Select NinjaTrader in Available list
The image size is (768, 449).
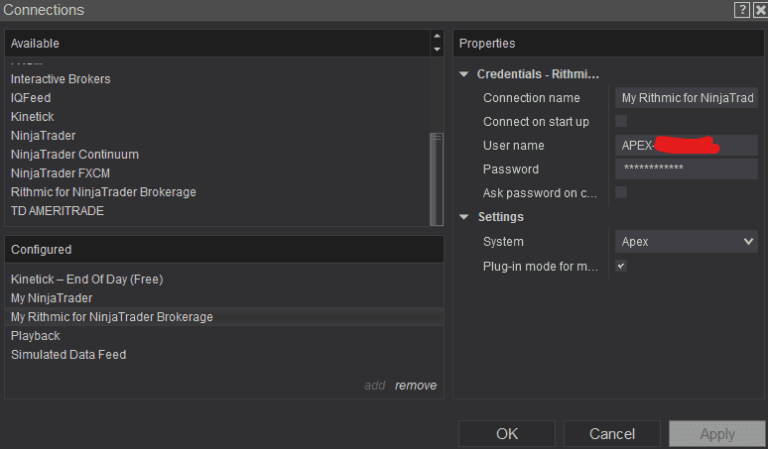[x=43, y=136]
